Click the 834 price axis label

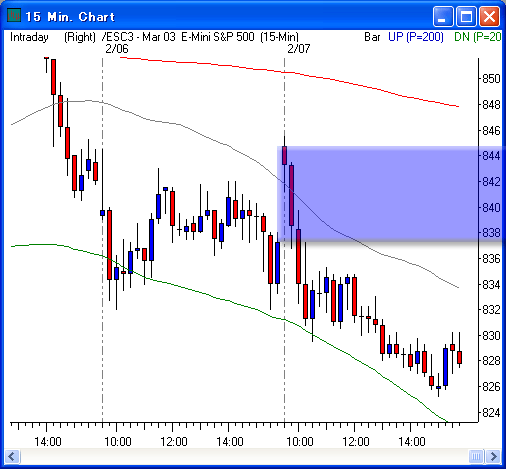492,285
